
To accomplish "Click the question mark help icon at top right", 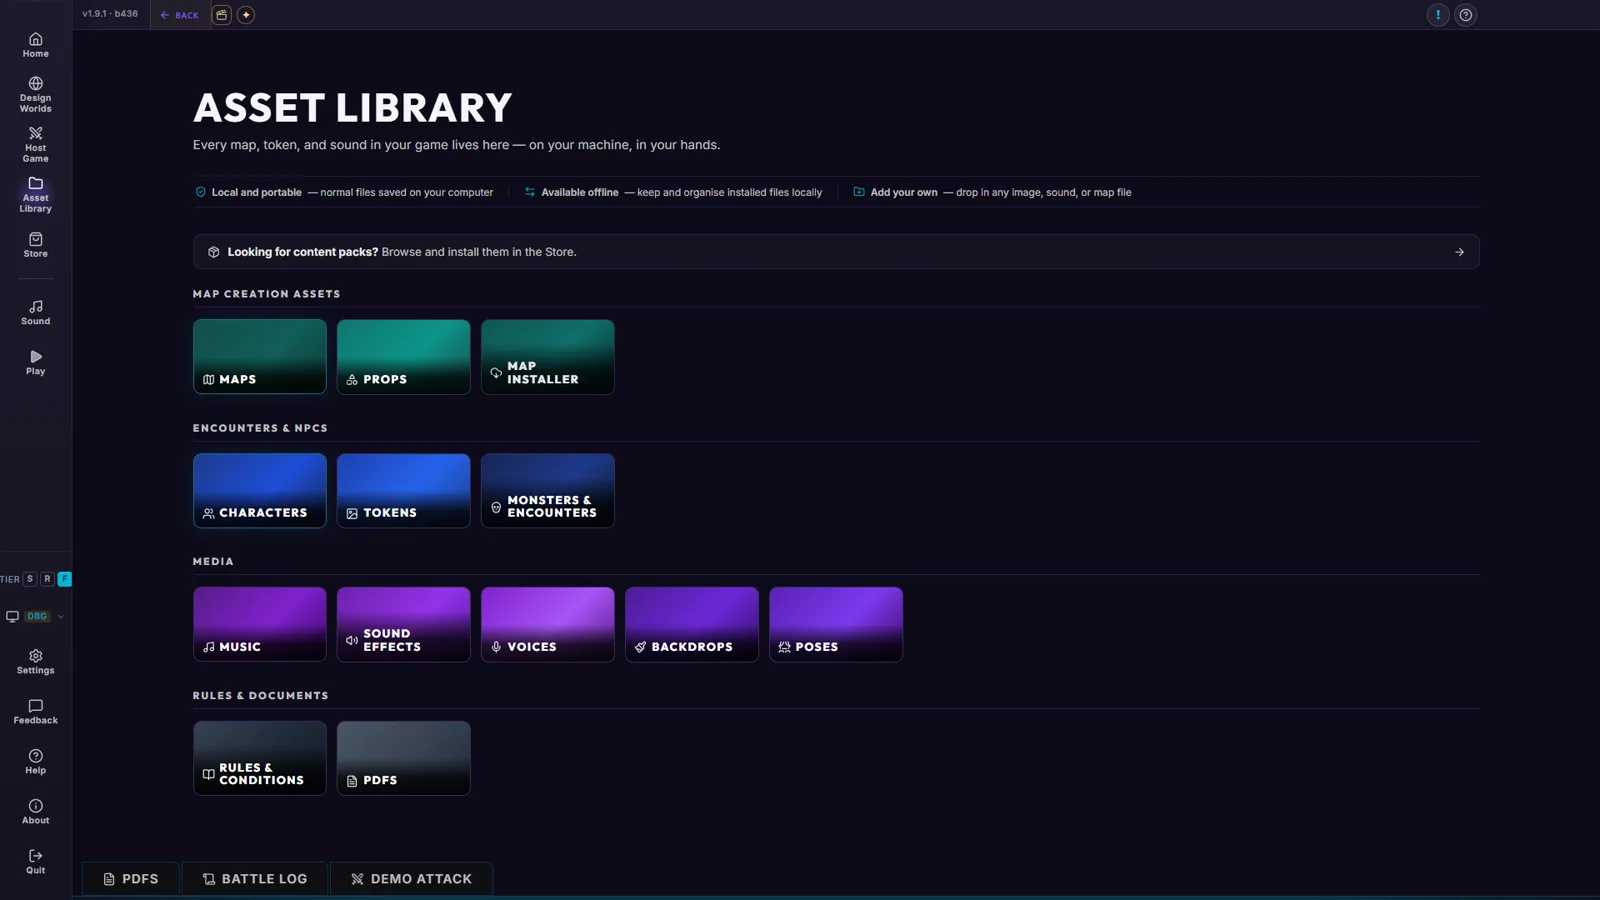I will [1466, 15].
